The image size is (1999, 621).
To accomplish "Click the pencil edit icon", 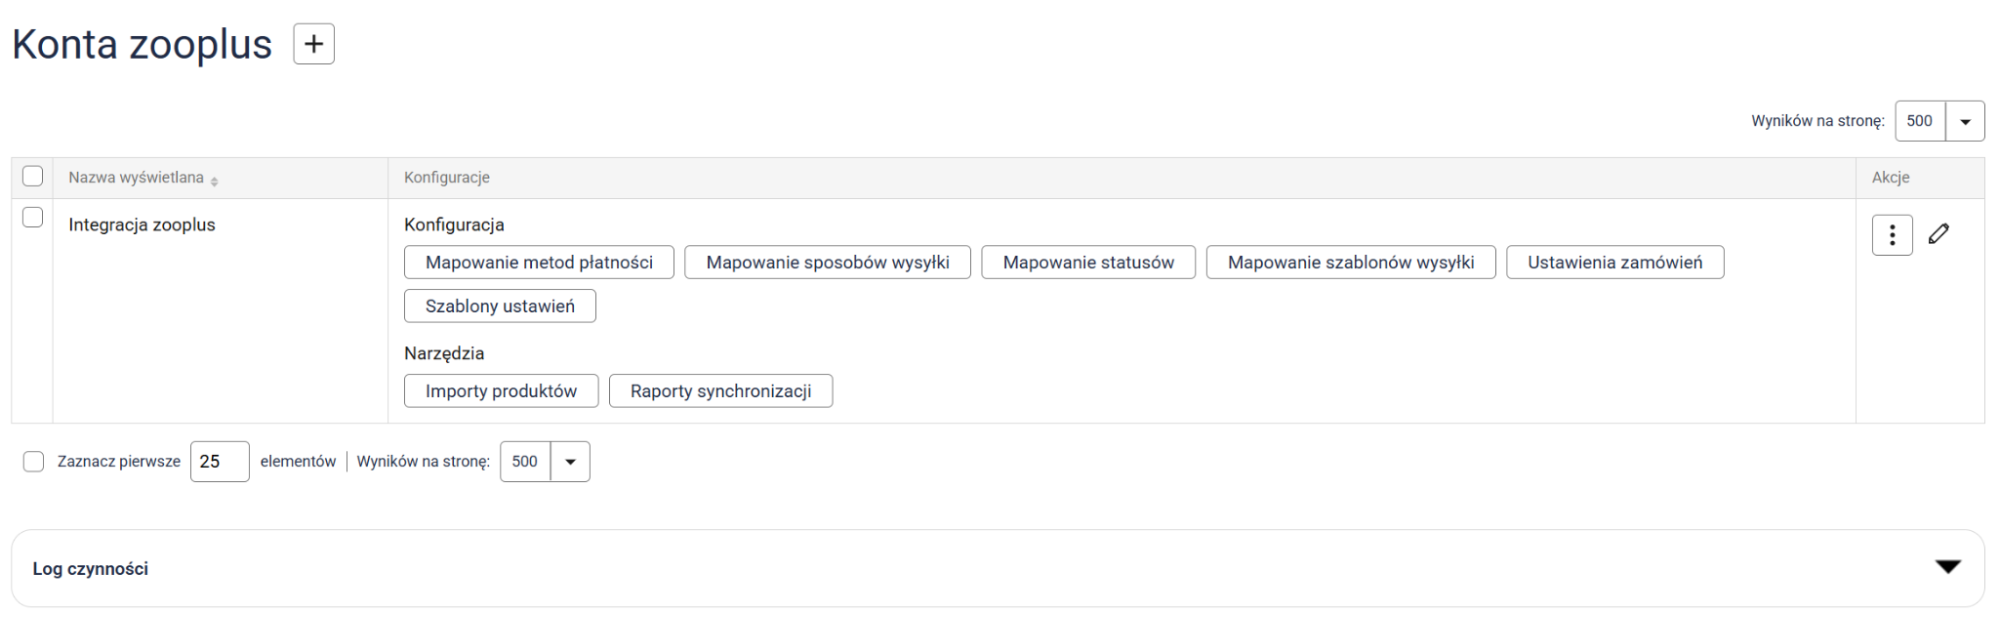I will [1938, 234].
